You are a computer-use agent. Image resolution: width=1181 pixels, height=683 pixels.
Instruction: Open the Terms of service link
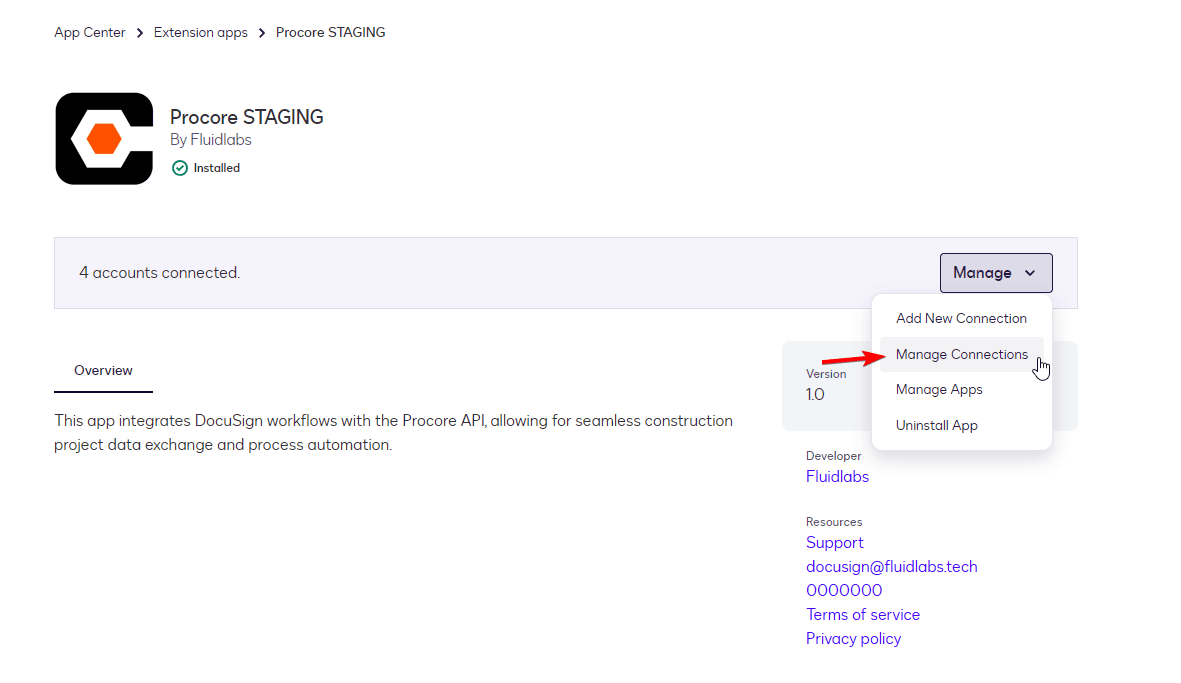coord(862,615)
